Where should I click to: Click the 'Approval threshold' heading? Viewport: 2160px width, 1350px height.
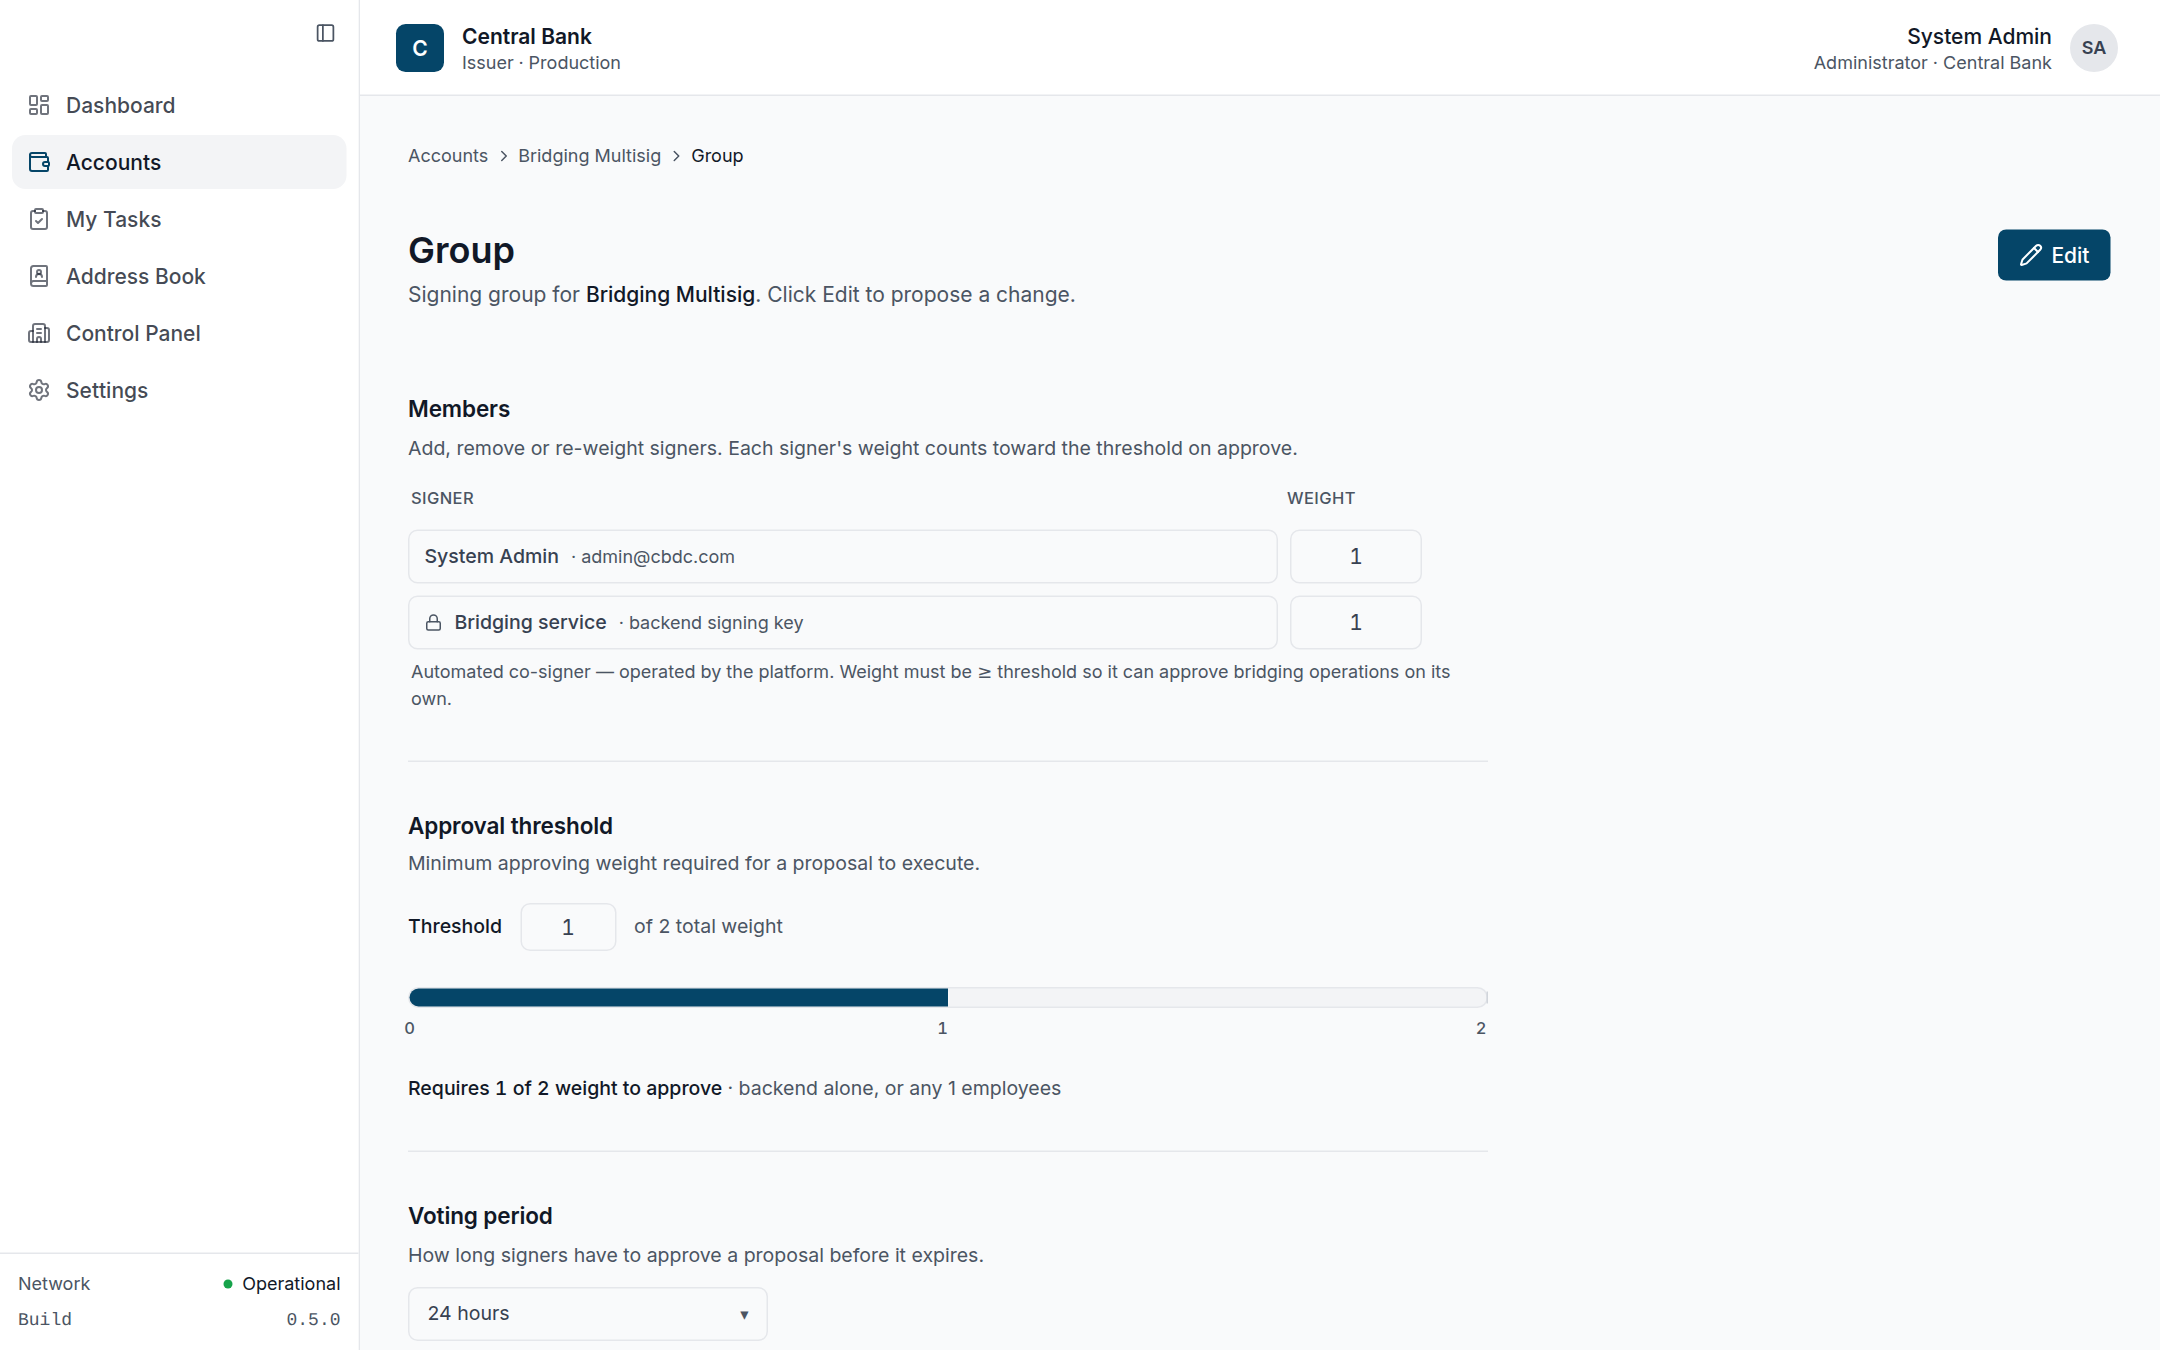click(510, 826)
